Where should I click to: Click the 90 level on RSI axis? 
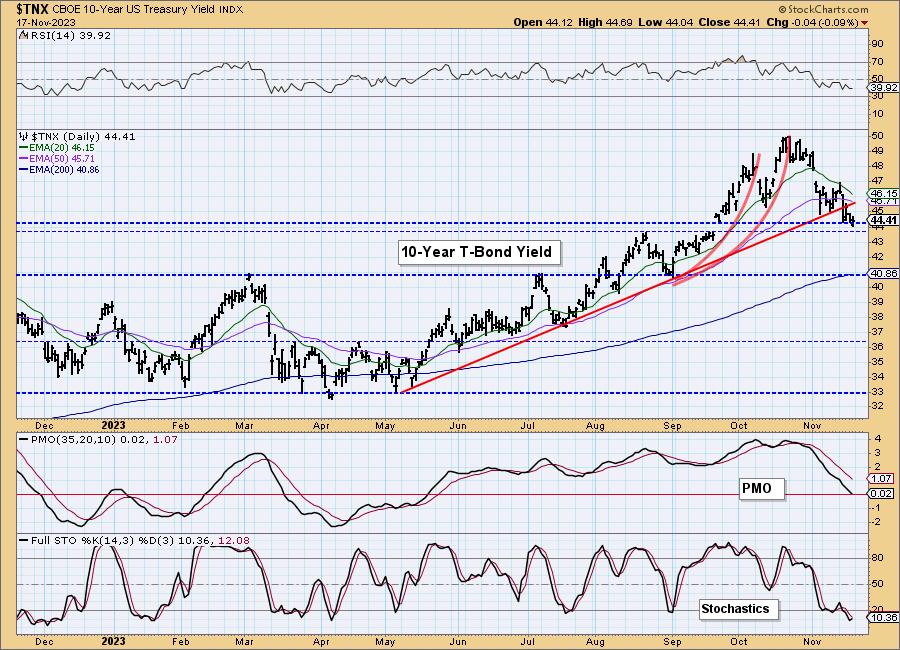tap(877, 44)
